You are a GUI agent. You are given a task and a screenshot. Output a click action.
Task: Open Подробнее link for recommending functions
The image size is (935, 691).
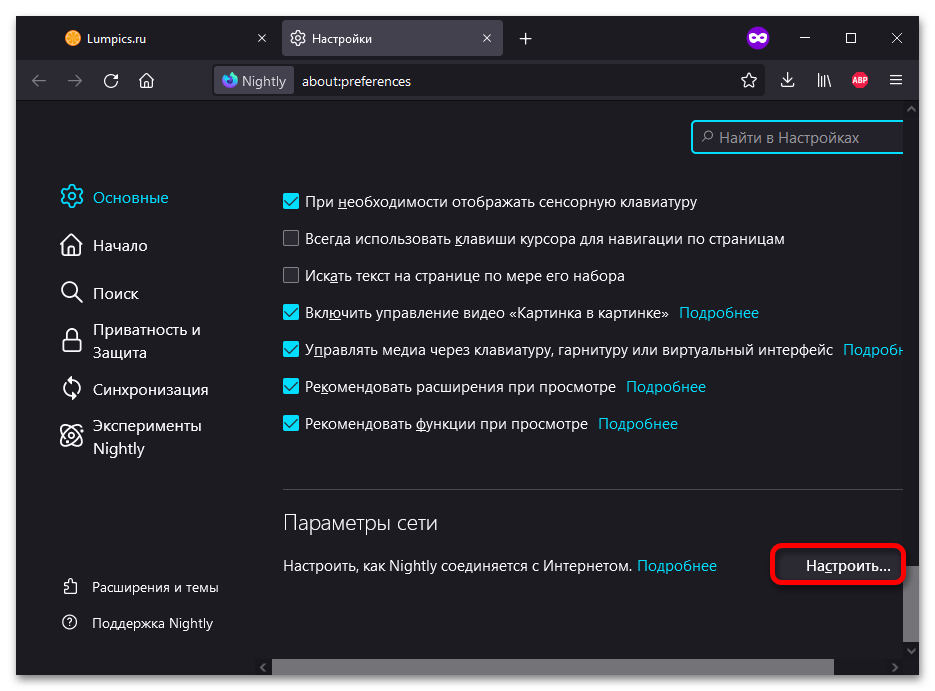pos(638,424)
